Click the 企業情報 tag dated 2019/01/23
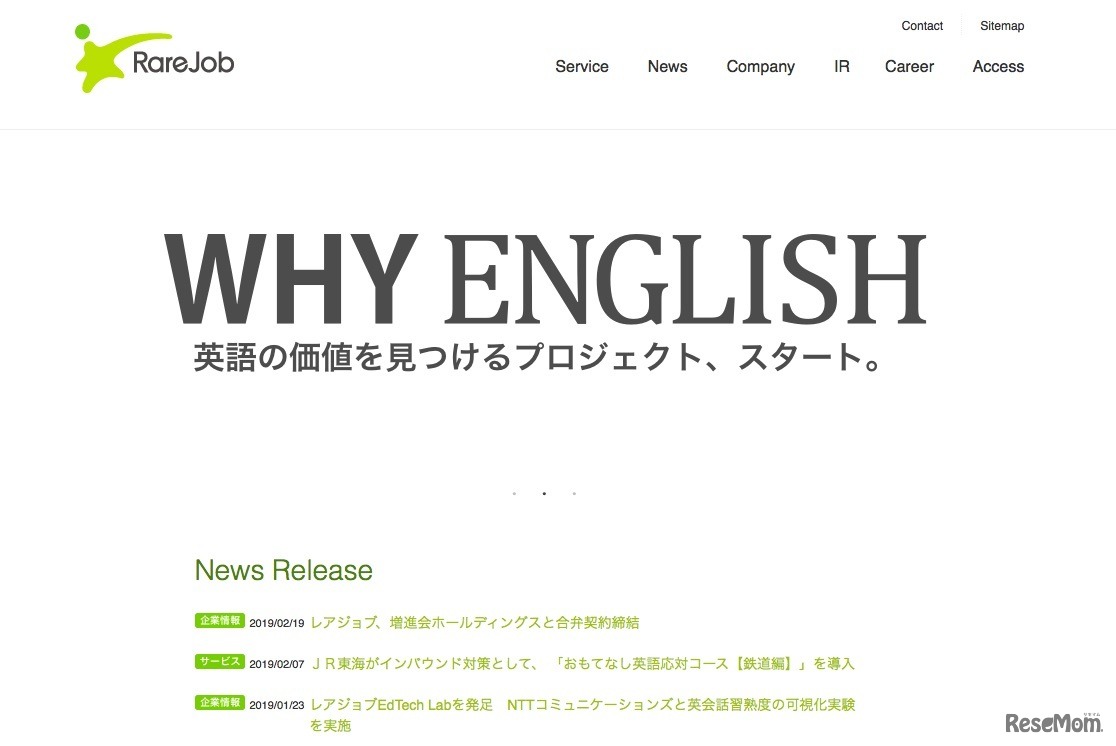 tap(220, 703)
